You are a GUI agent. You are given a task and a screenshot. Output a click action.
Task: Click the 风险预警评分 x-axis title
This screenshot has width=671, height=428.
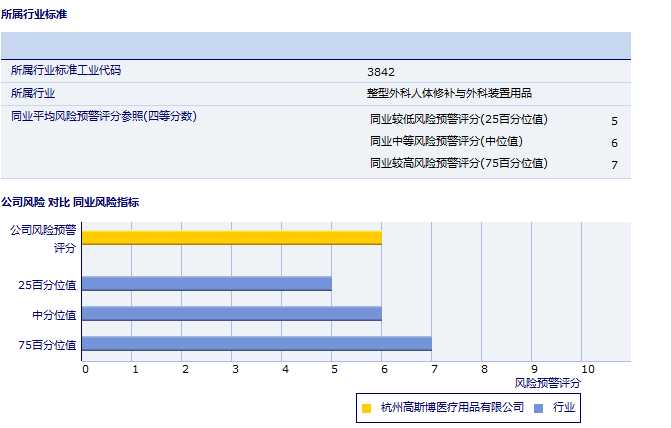coord(548,383)
